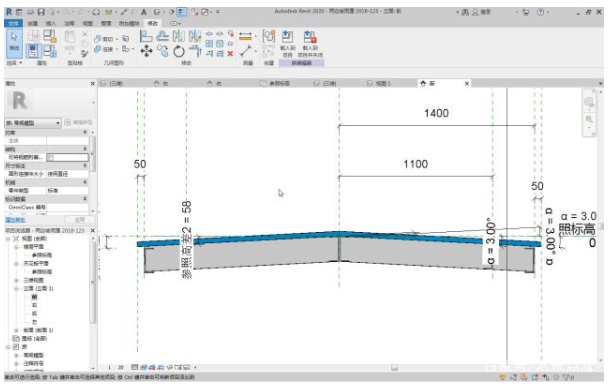This screenshot has width=610, height=388.
Task: Open the view tabs overflow dropdown arrow
Action: pos(600,84)
